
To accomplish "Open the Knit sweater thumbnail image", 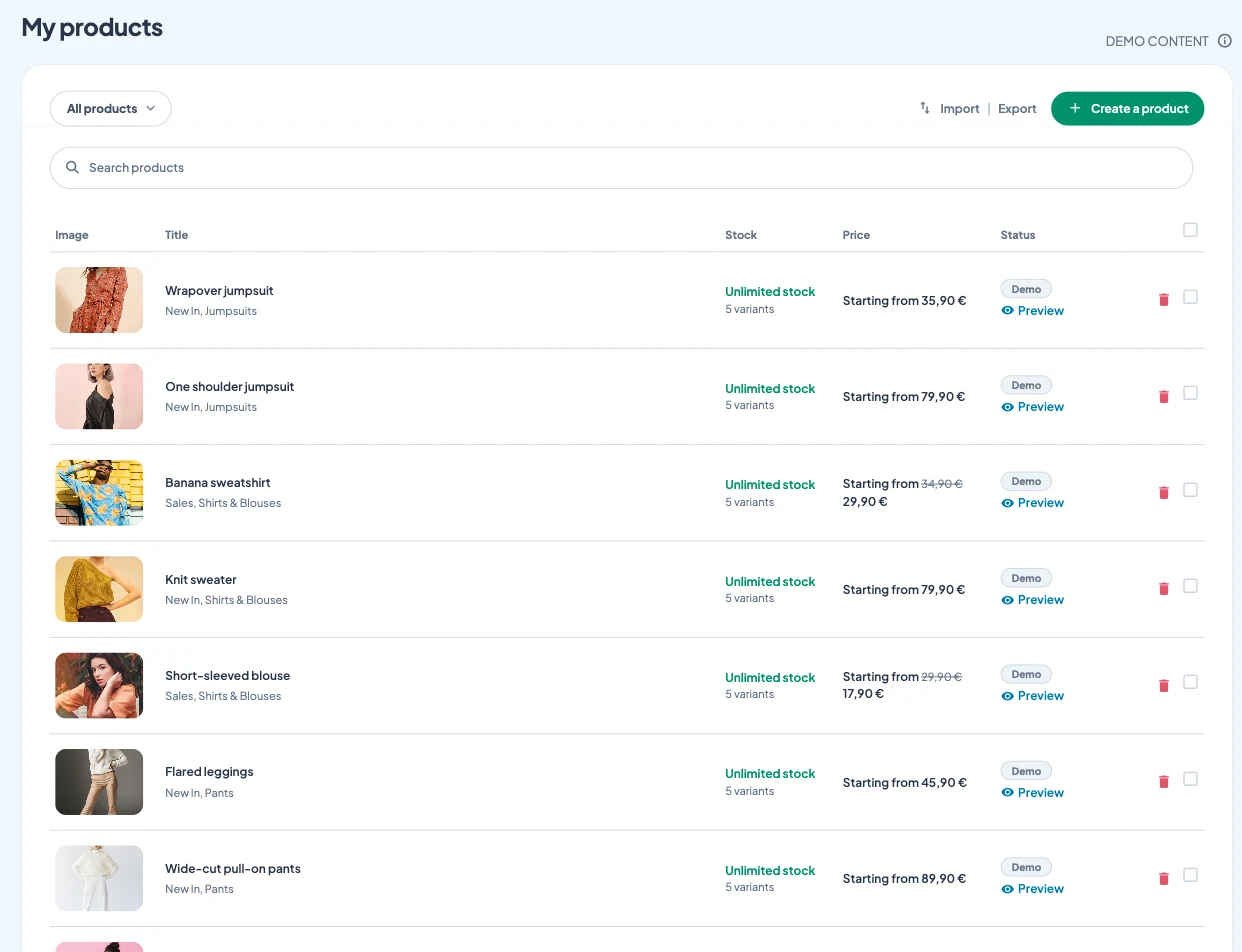I will [x=99, y=589].
